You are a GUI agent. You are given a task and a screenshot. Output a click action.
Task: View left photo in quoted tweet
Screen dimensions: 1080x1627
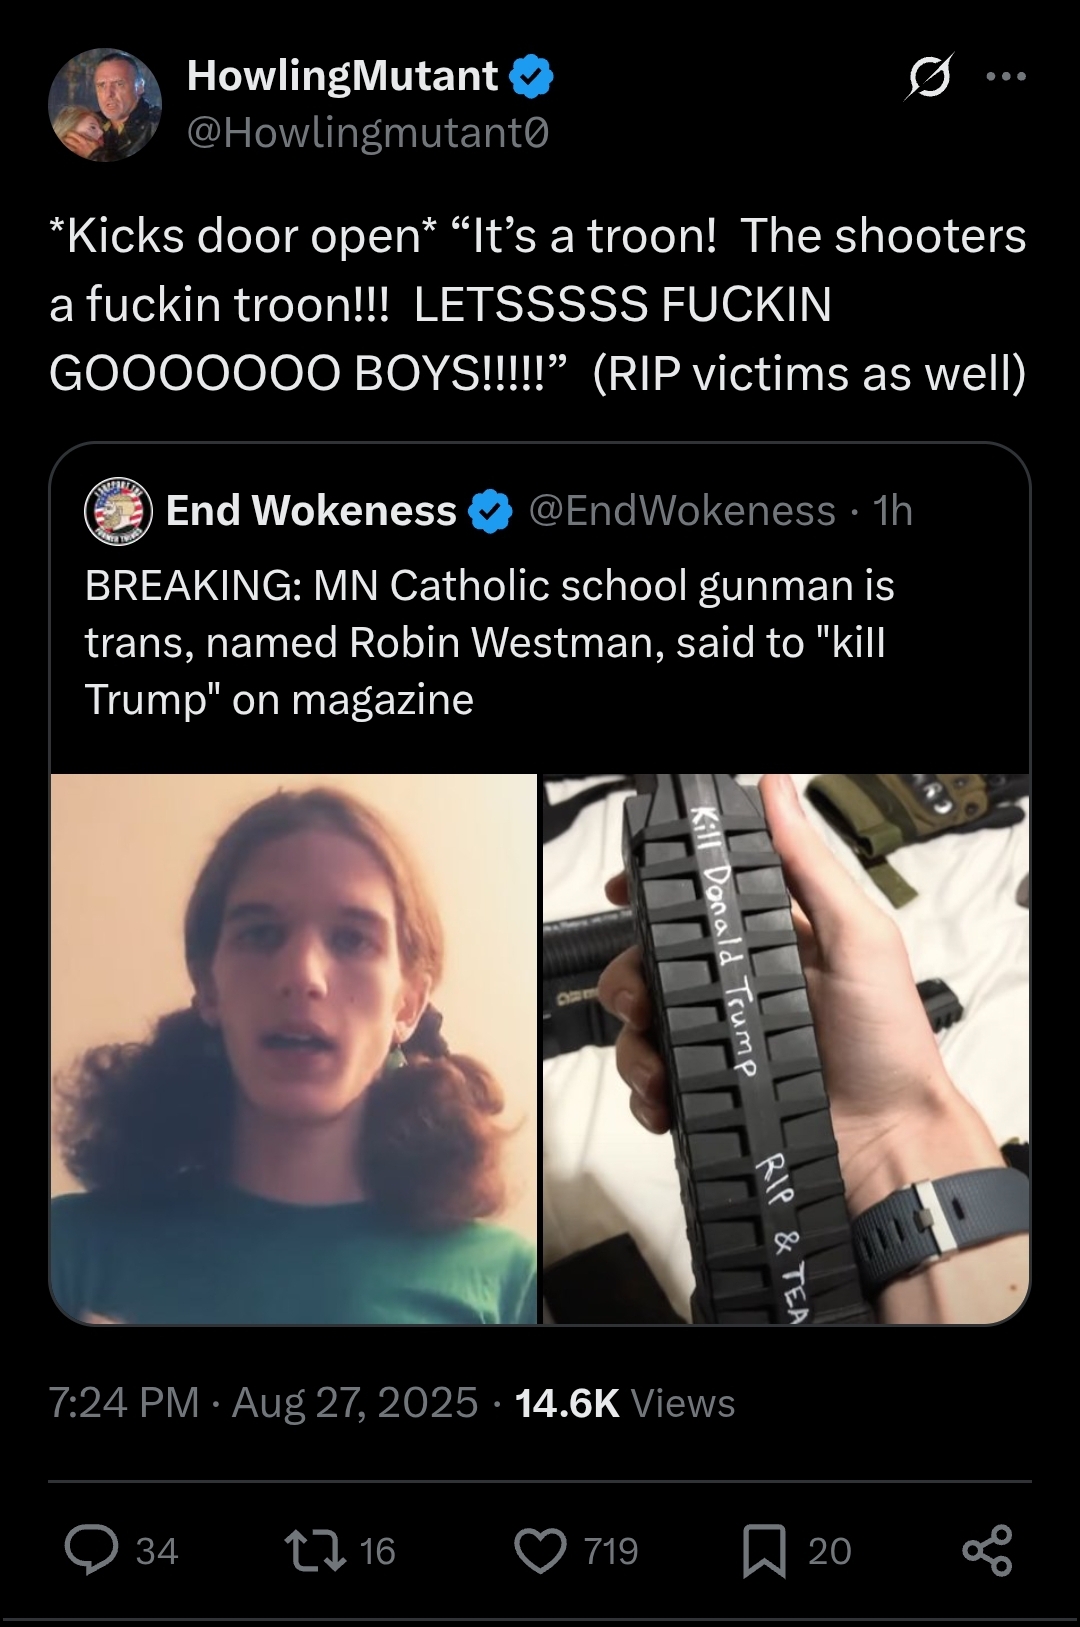click(294, 1049)
